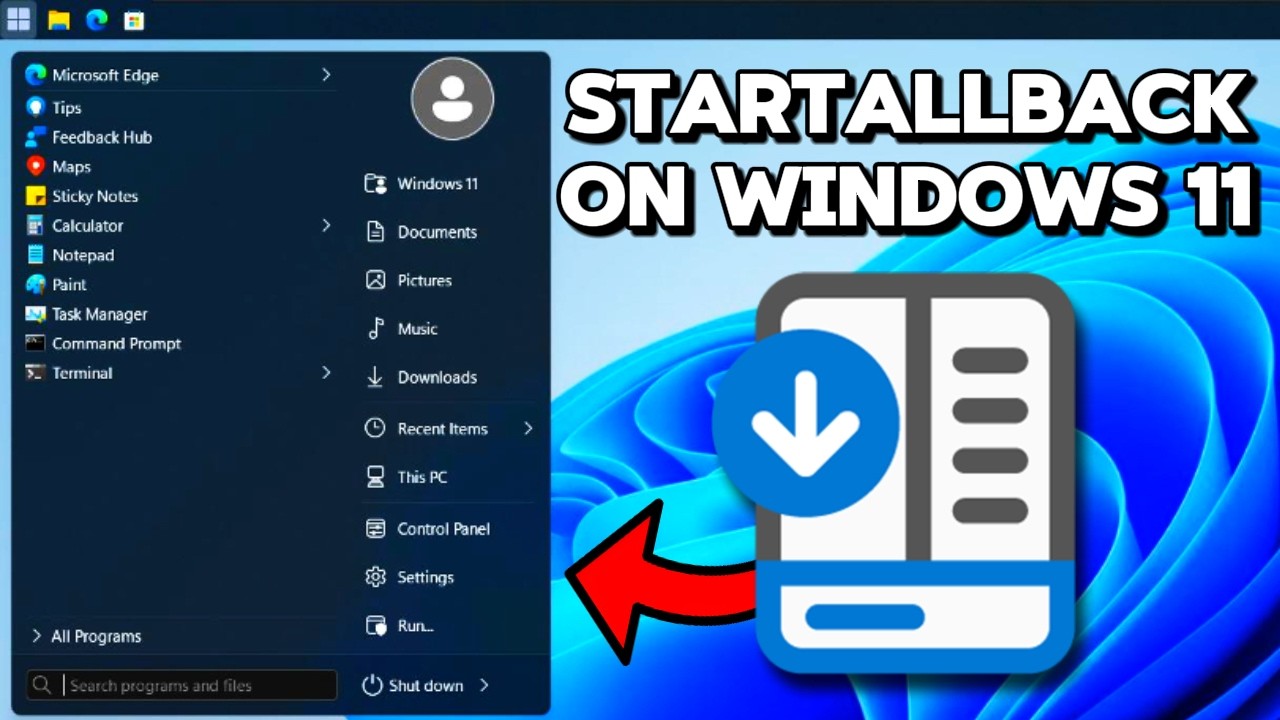Click the Control Panel icon

coord(376,529)
